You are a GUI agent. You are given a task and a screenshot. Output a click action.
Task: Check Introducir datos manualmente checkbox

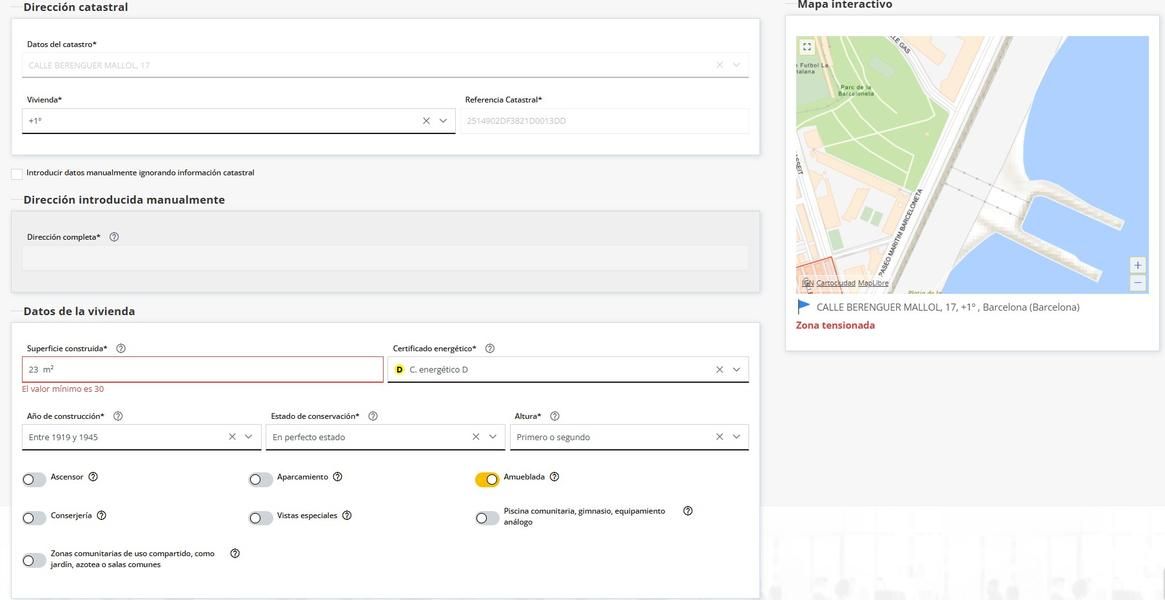[17, 173]
